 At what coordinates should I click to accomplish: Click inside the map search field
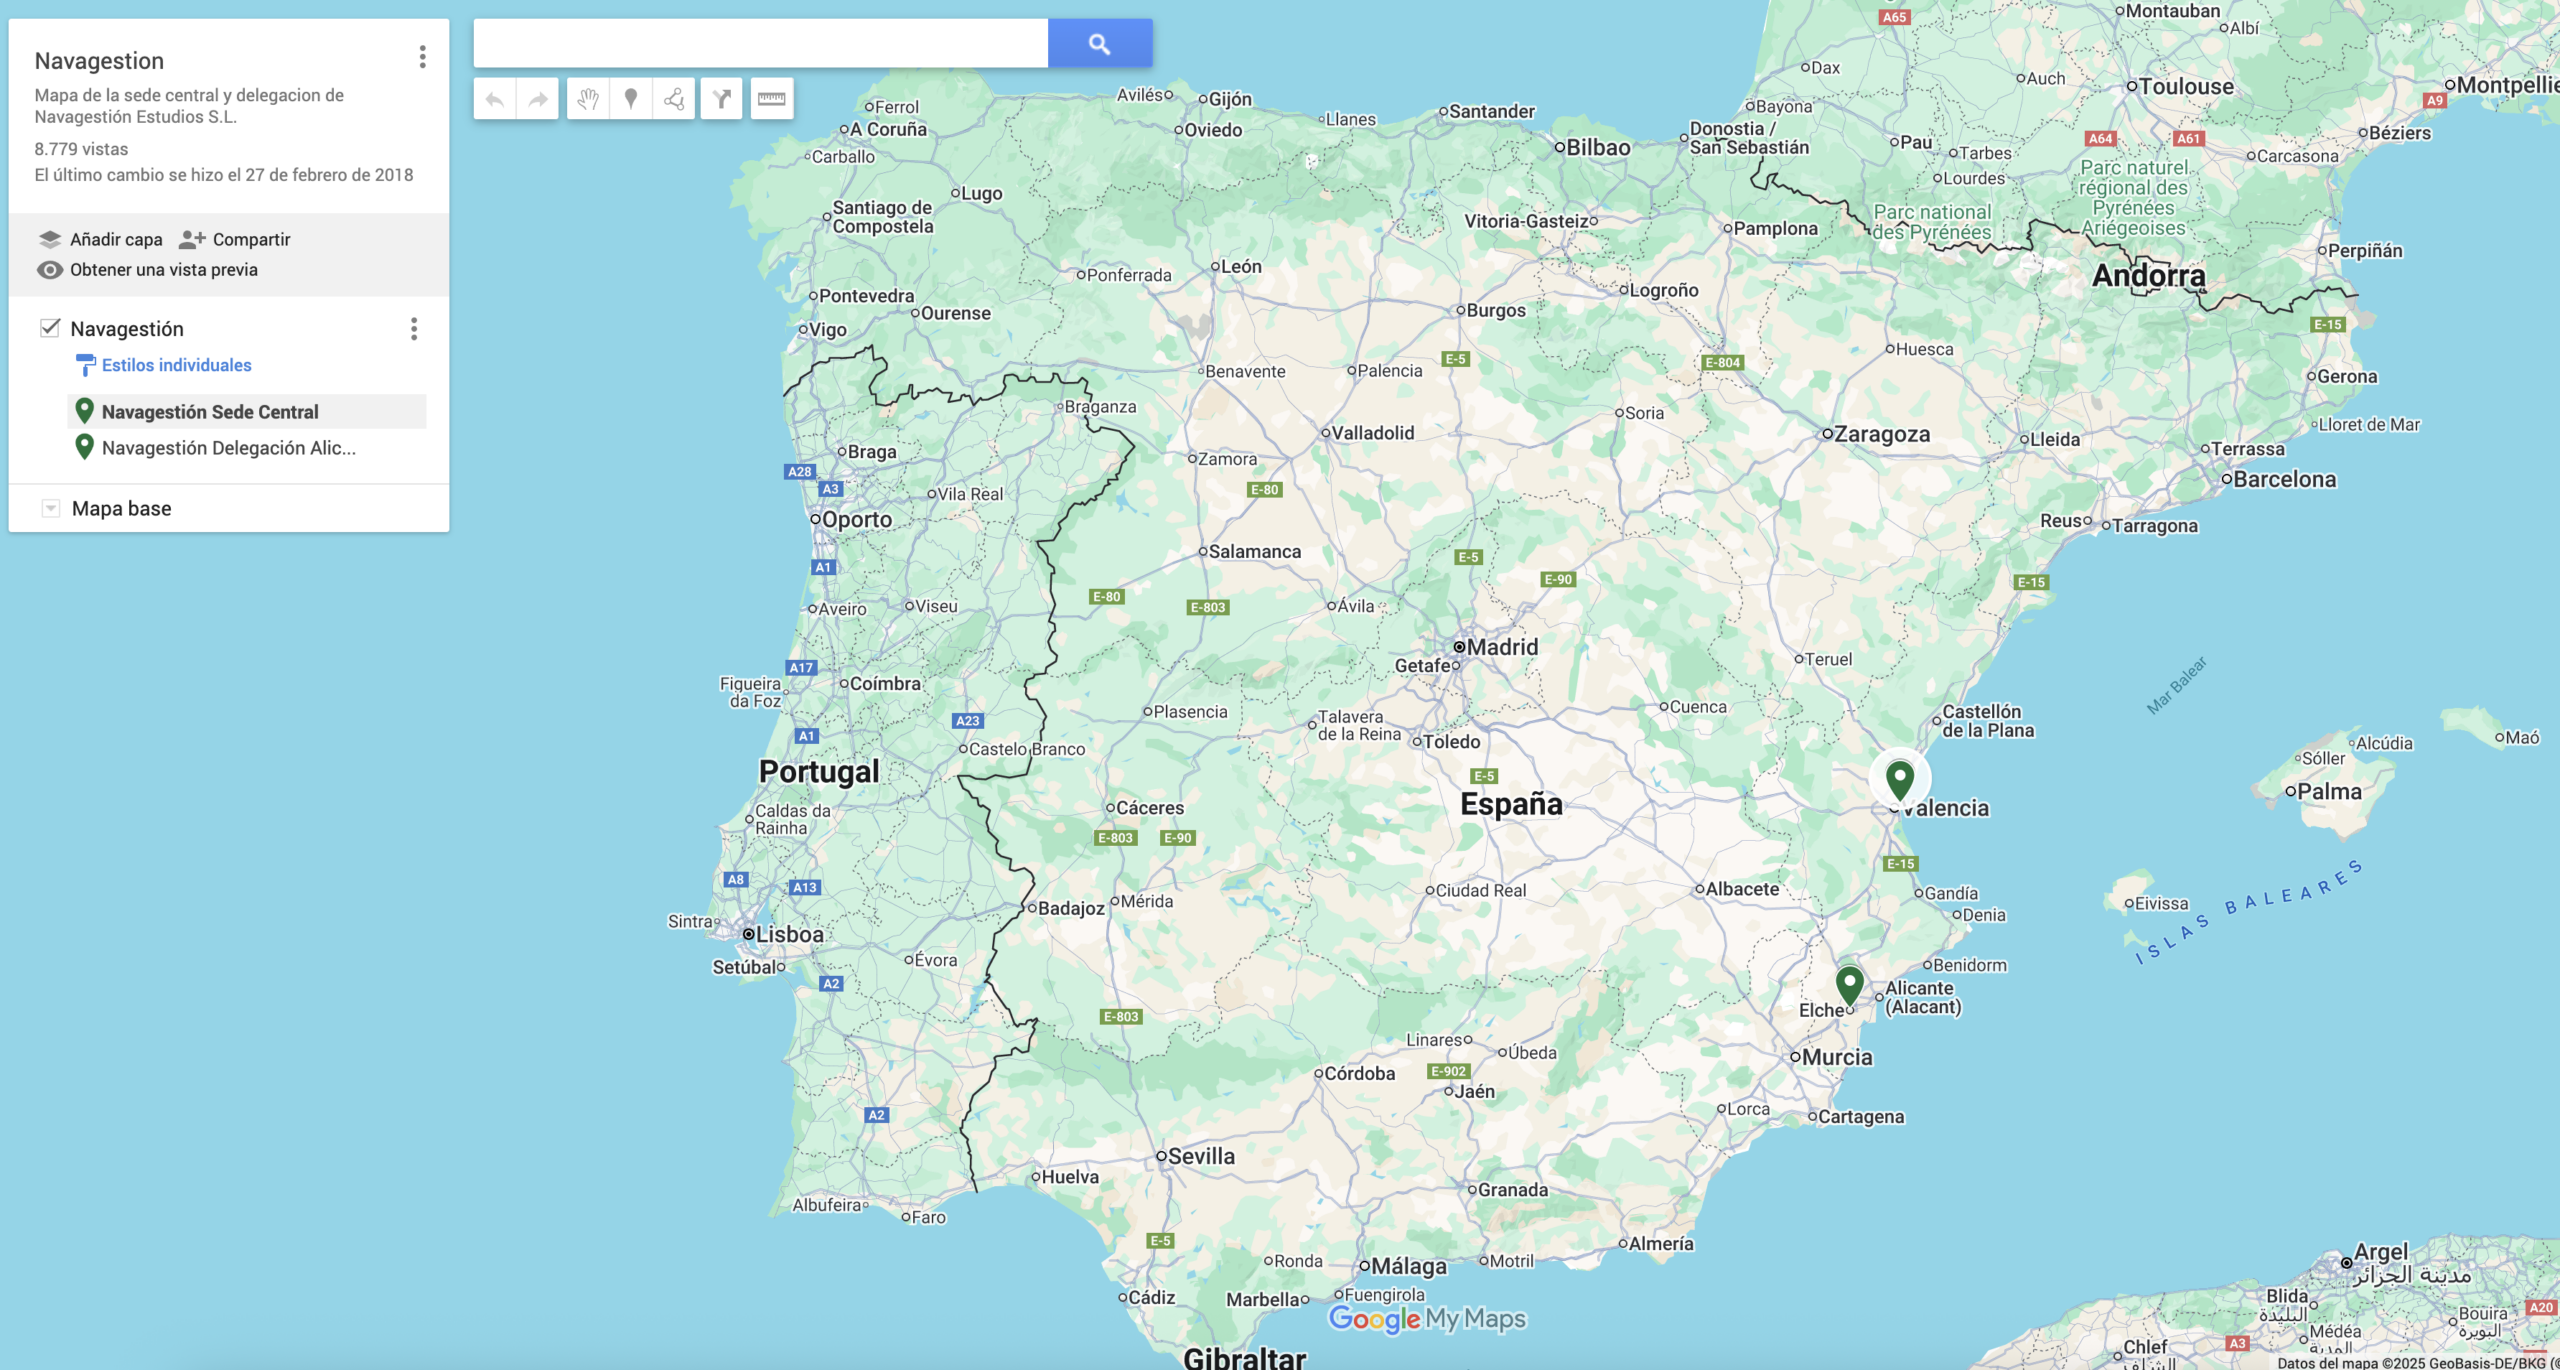coord(760,43)
